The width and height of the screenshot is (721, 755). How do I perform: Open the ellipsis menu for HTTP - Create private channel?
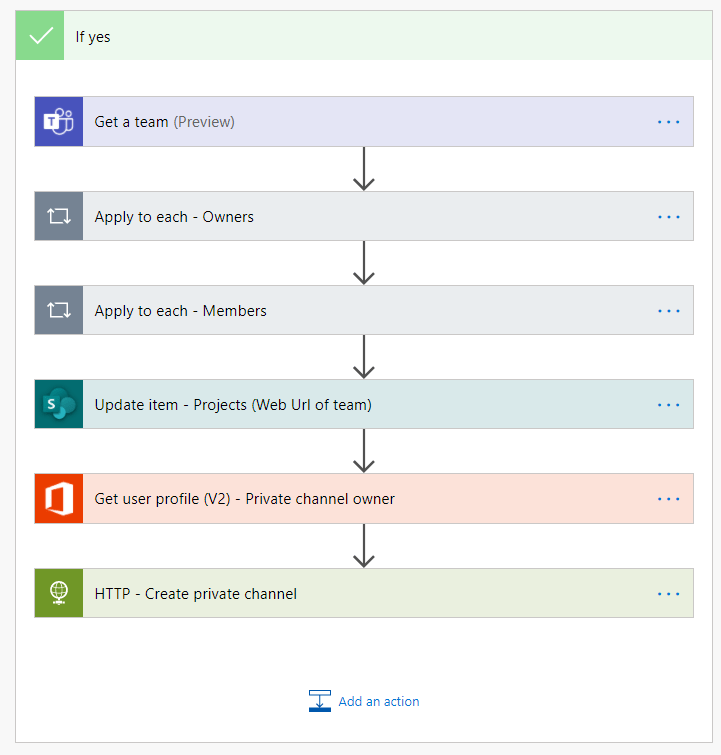[668, 593]
